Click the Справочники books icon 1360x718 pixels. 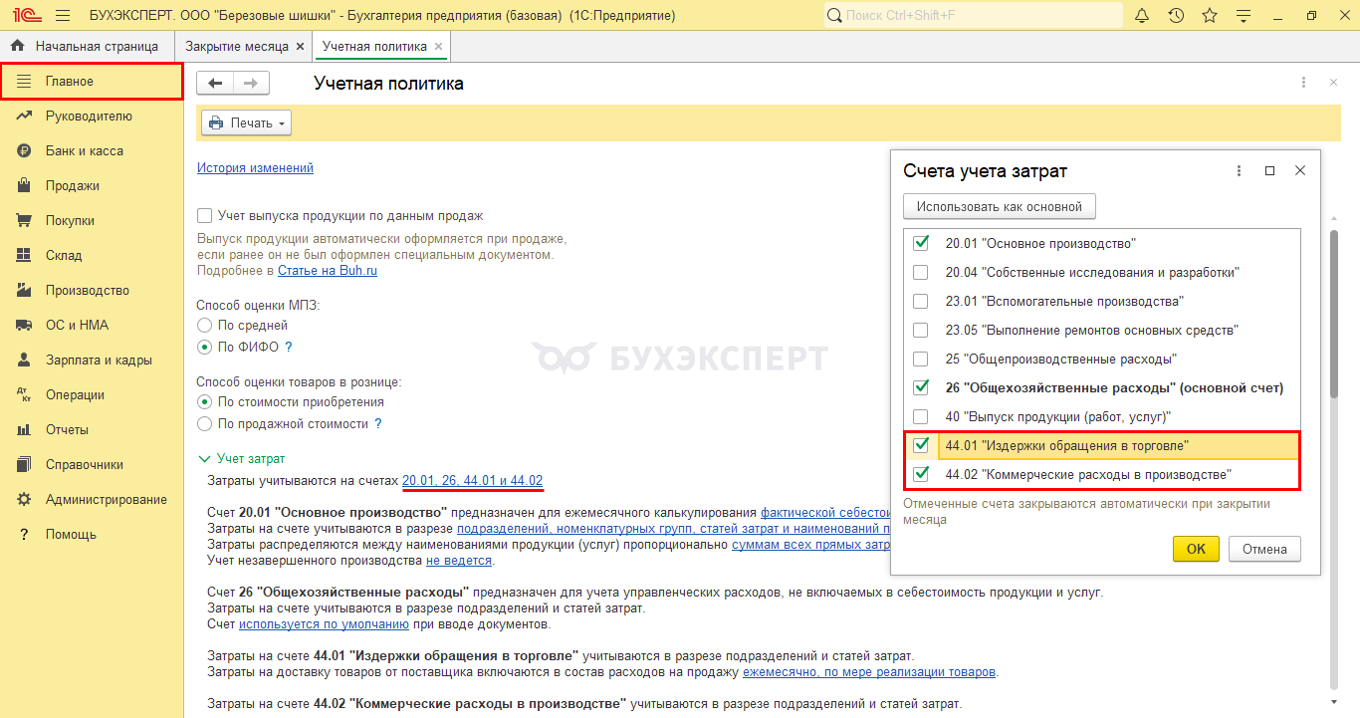[x=24, y=464]
